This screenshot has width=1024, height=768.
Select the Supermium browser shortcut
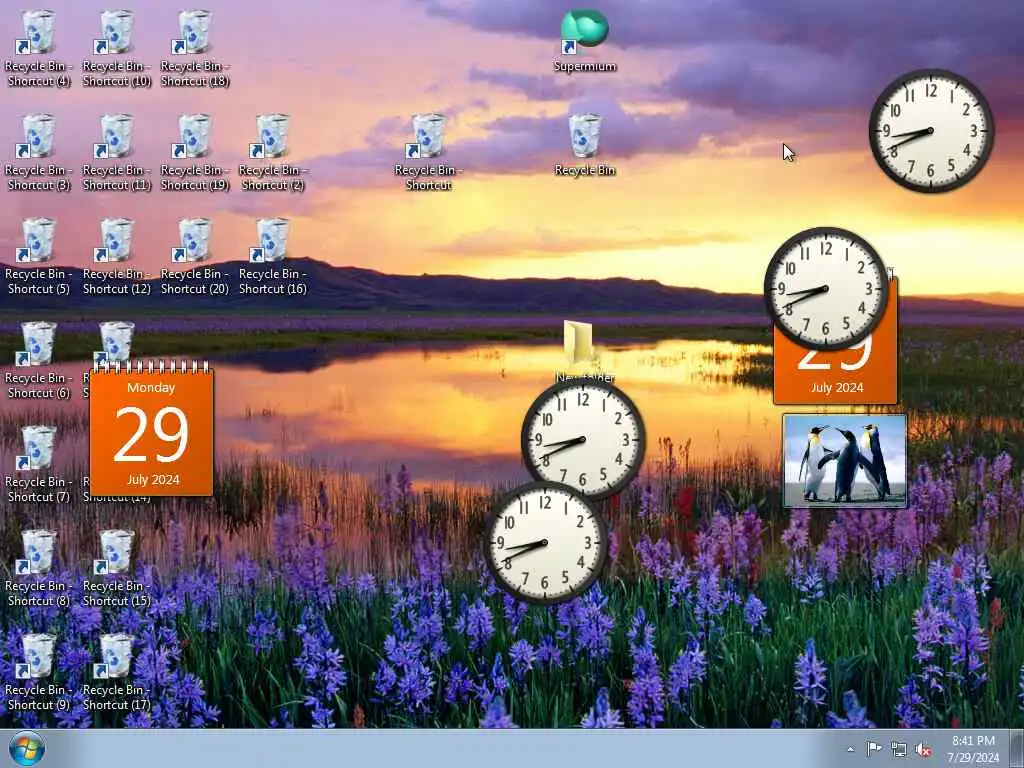[584, 40]
